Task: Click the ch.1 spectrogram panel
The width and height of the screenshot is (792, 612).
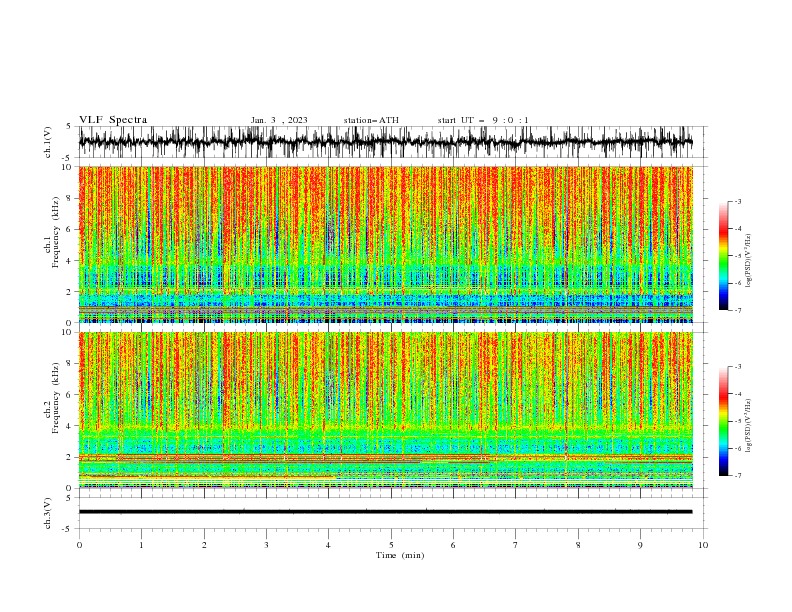Action: (x=385, y=244)
